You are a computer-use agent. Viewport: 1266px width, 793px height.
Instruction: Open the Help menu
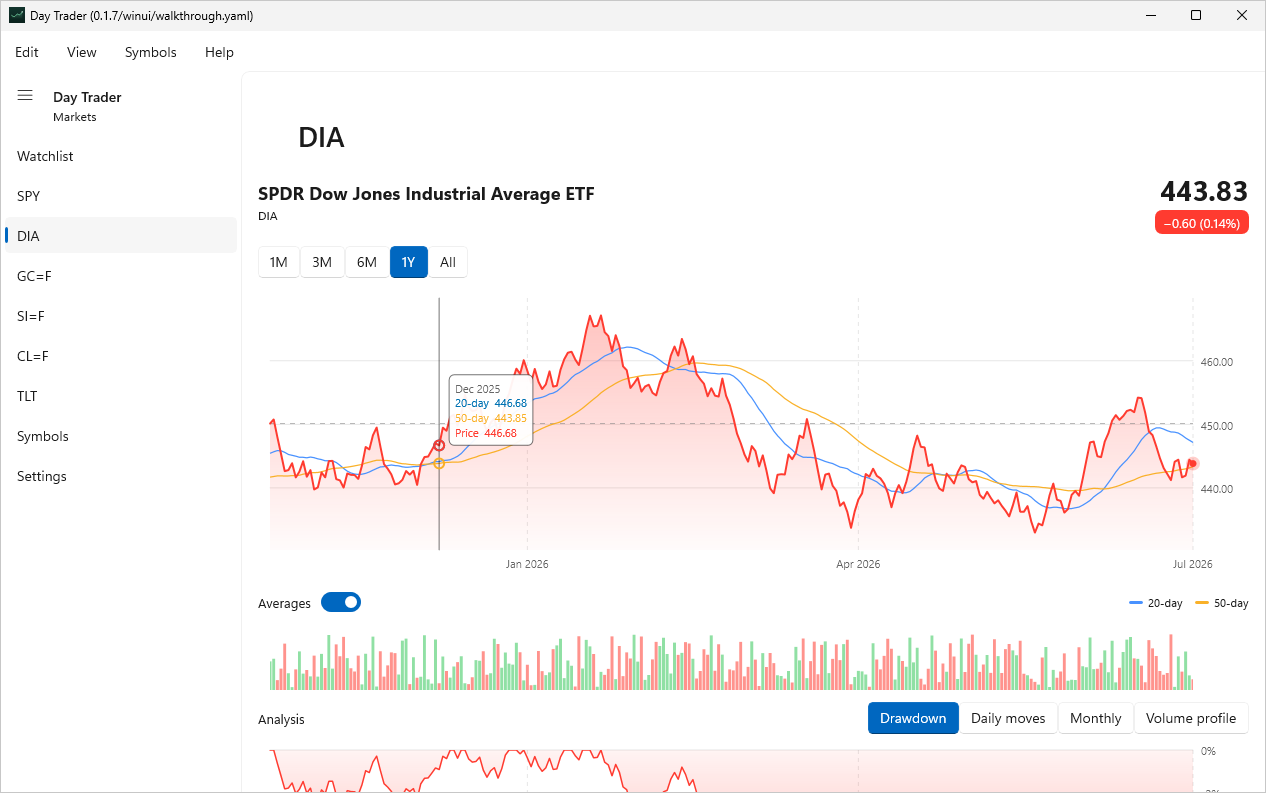[219, 52]
